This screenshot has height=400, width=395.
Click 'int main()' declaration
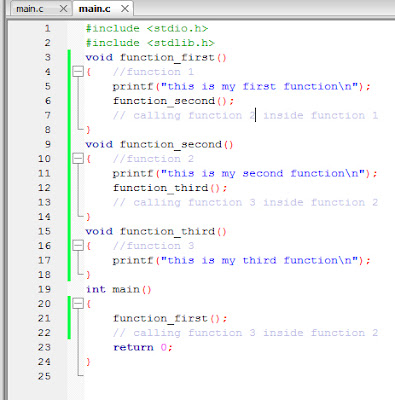[118, 289]
